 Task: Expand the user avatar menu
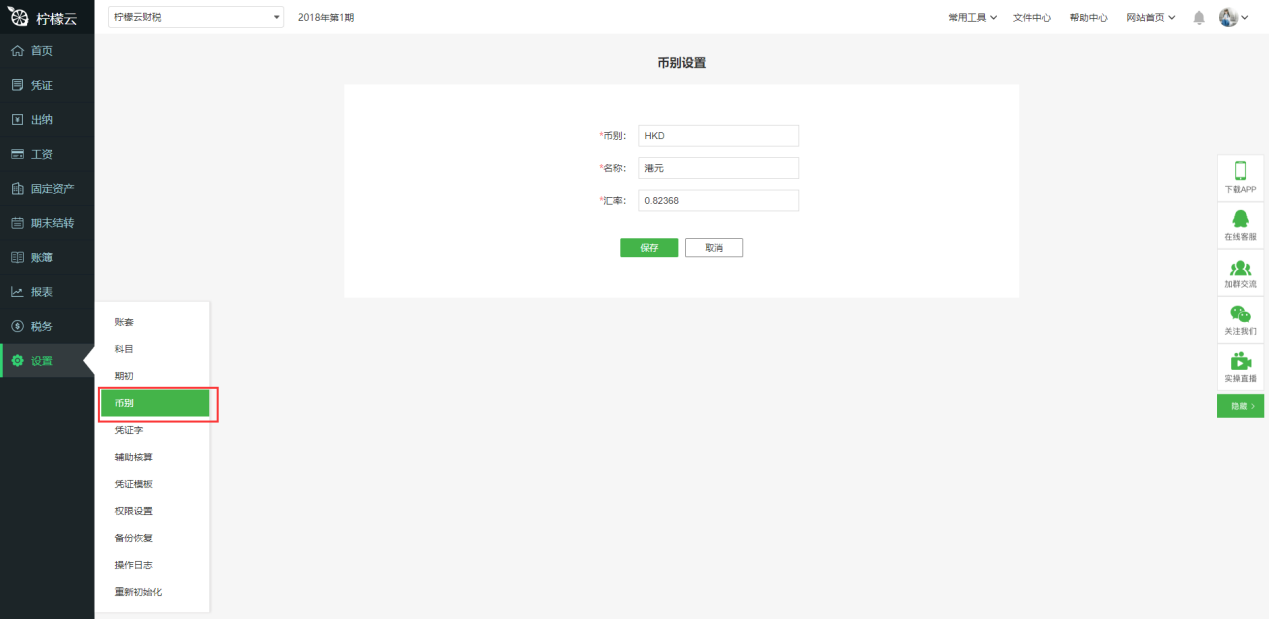coord(1234,17)
